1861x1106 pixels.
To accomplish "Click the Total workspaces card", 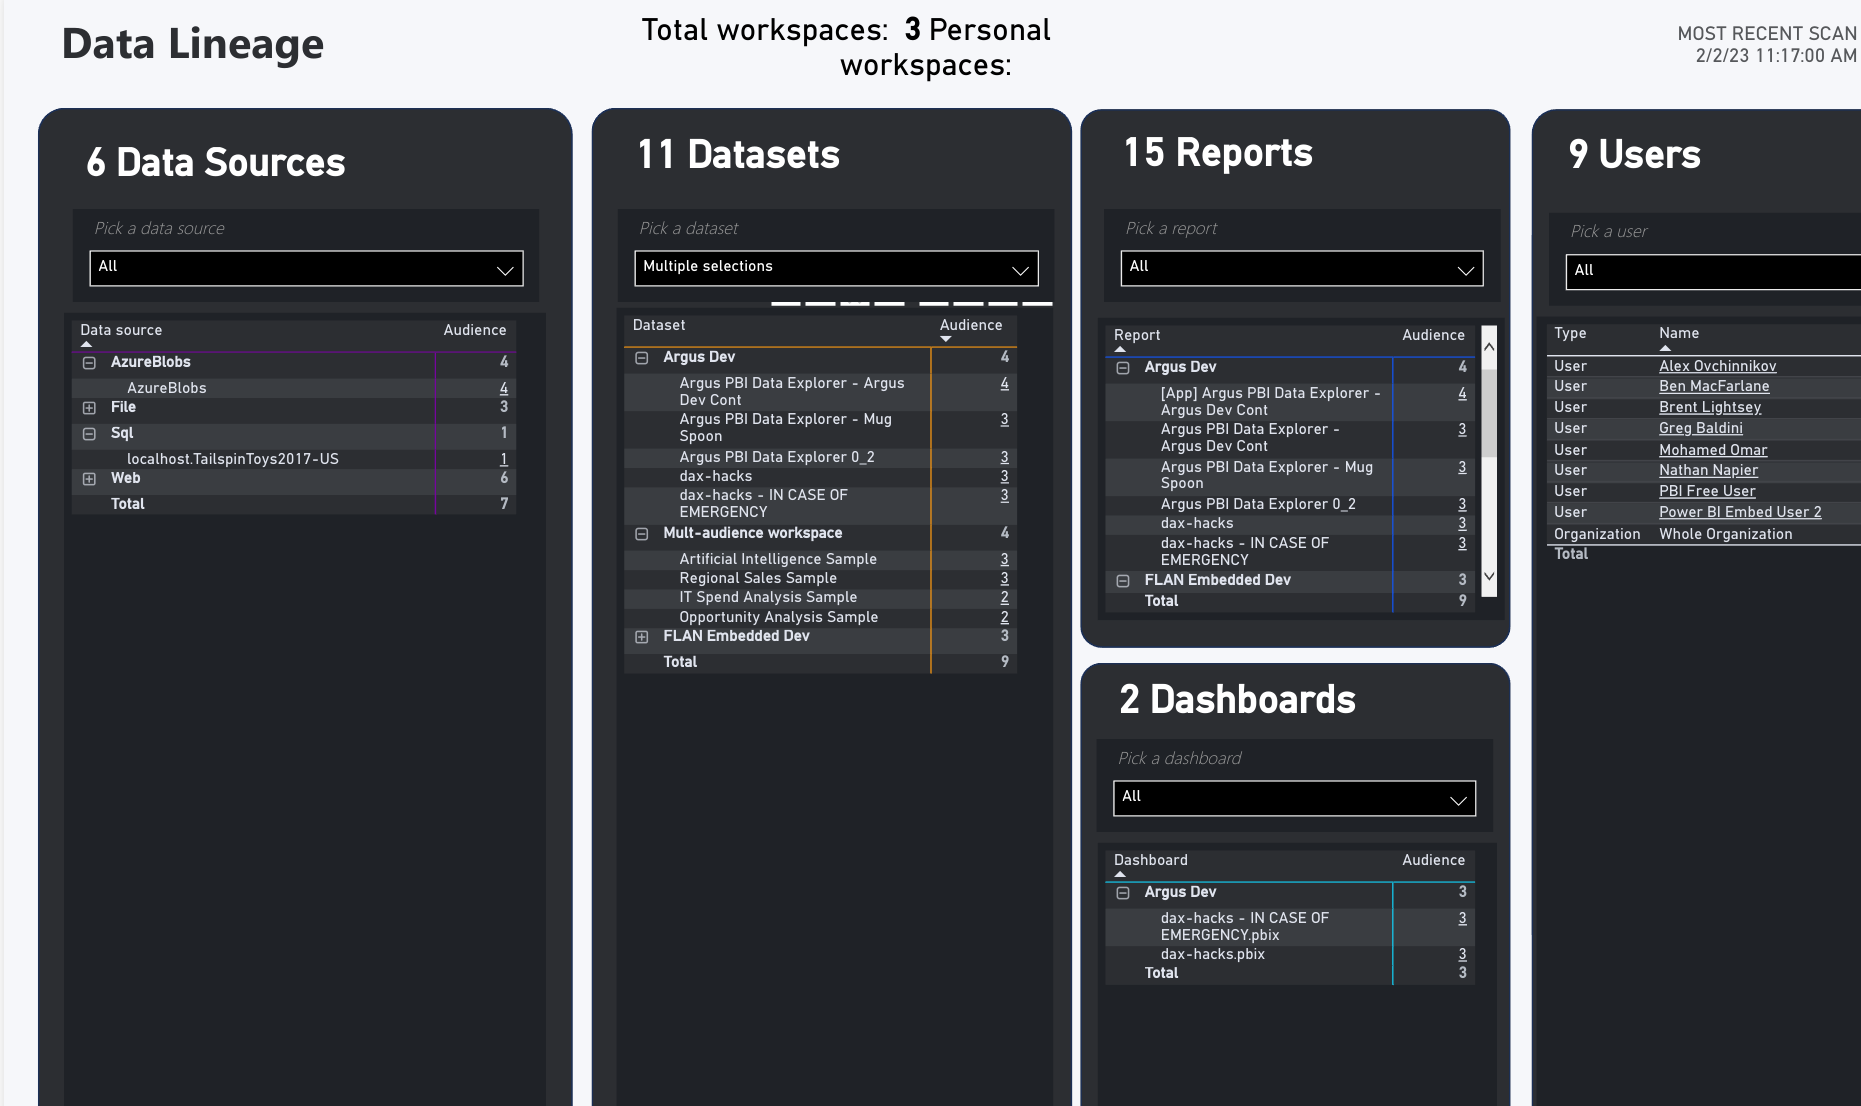I will [x=846, y=47].
